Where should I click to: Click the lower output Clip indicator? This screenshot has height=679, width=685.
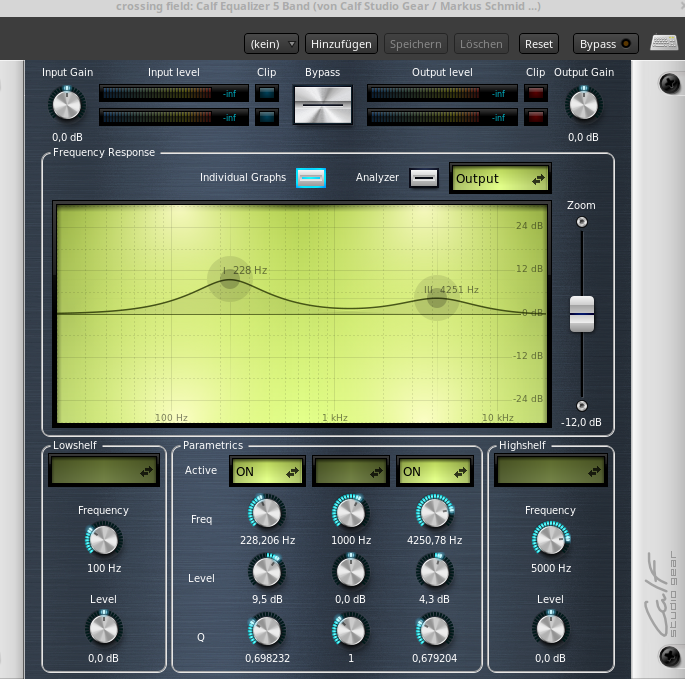pyautogui.click(x=536, y=117)
